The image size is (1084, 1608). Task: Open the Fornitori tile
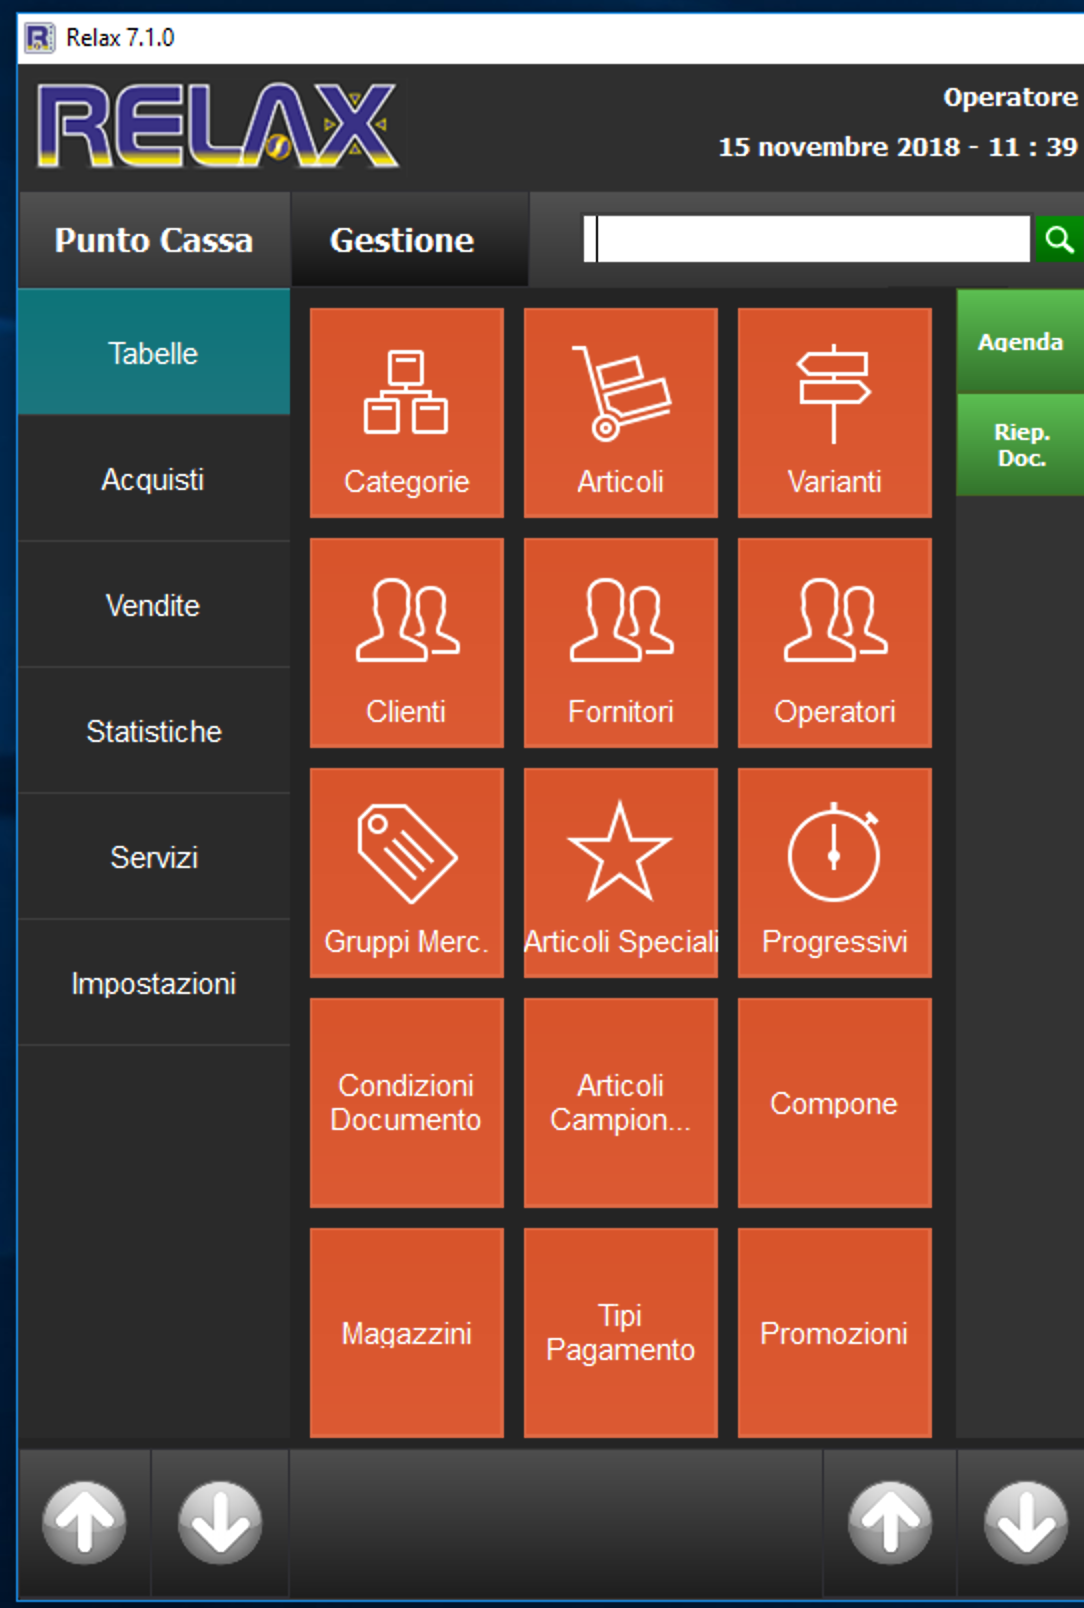(620, 643)
